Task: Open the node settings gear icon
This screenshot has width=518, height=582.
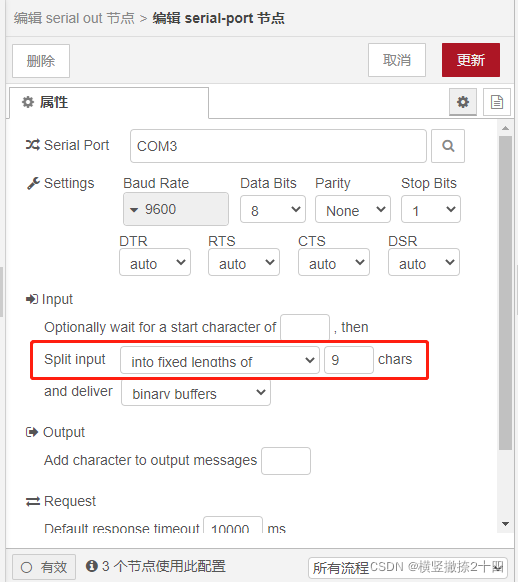Action: point(463,102)
